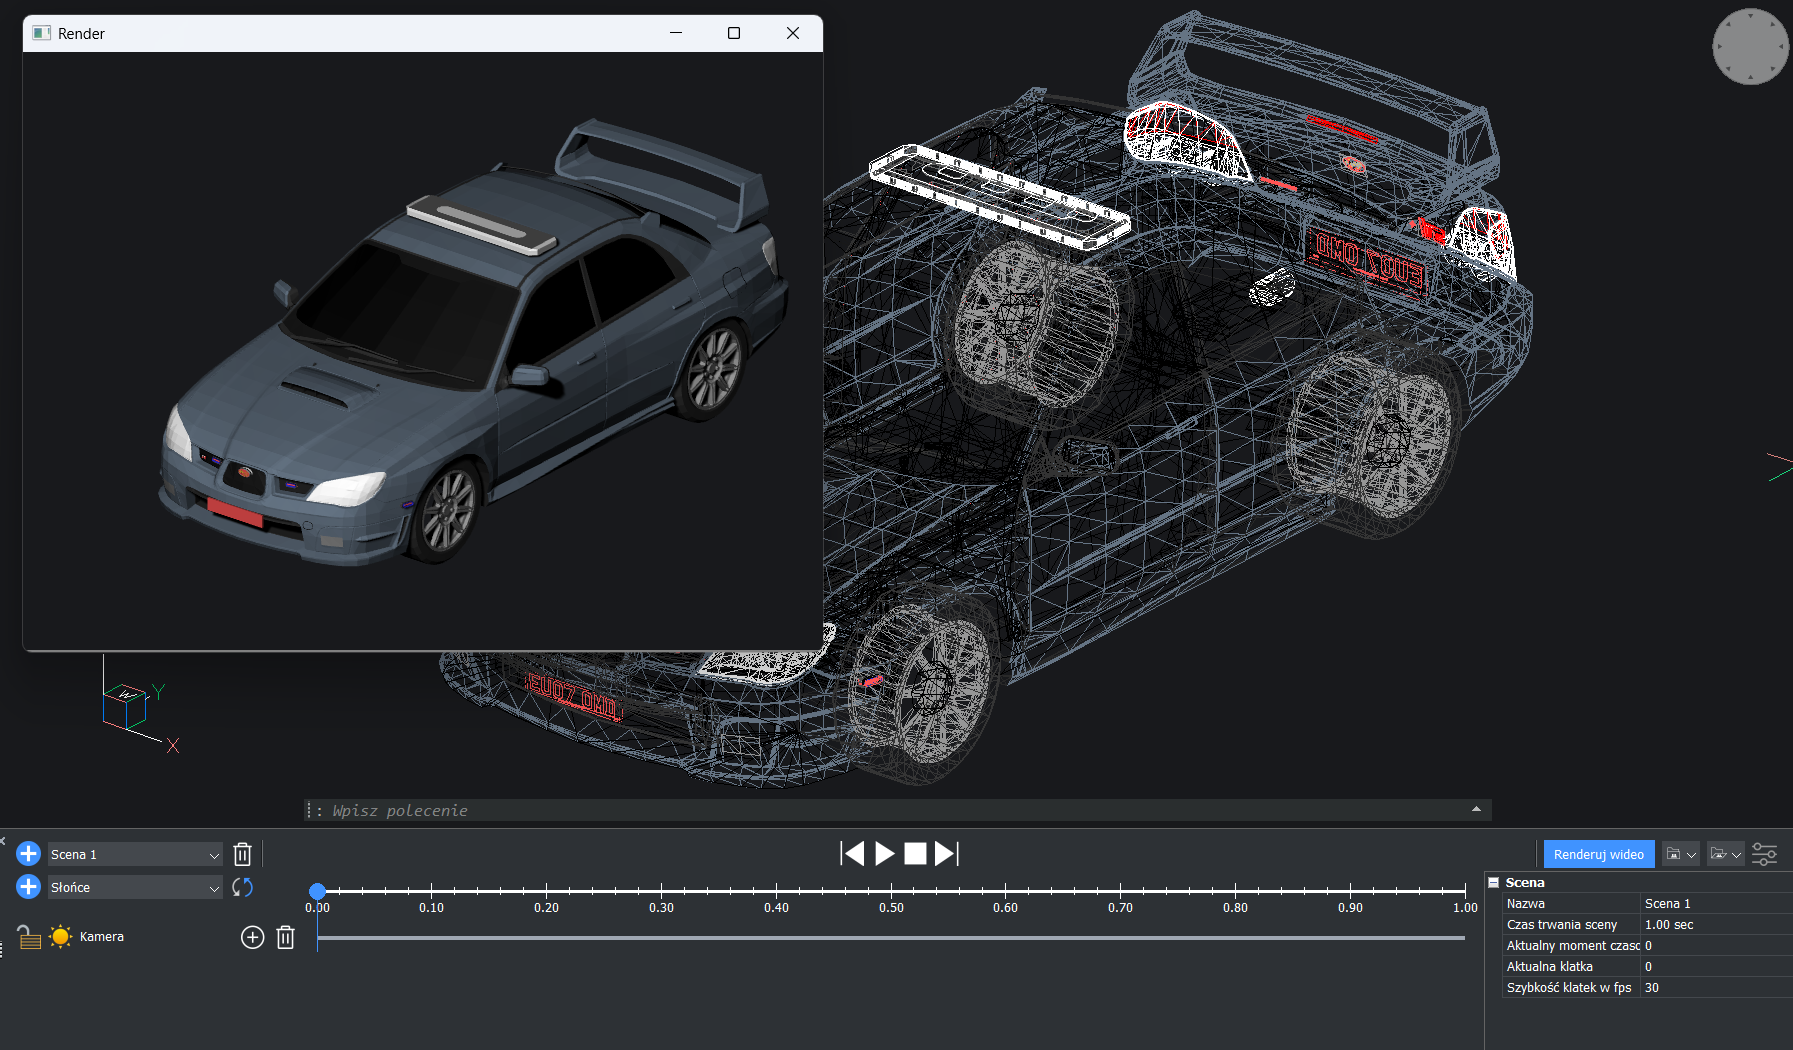
Task: Click the view navigation compass widget
Action: pyautogui.click(x=1750, y=47)
